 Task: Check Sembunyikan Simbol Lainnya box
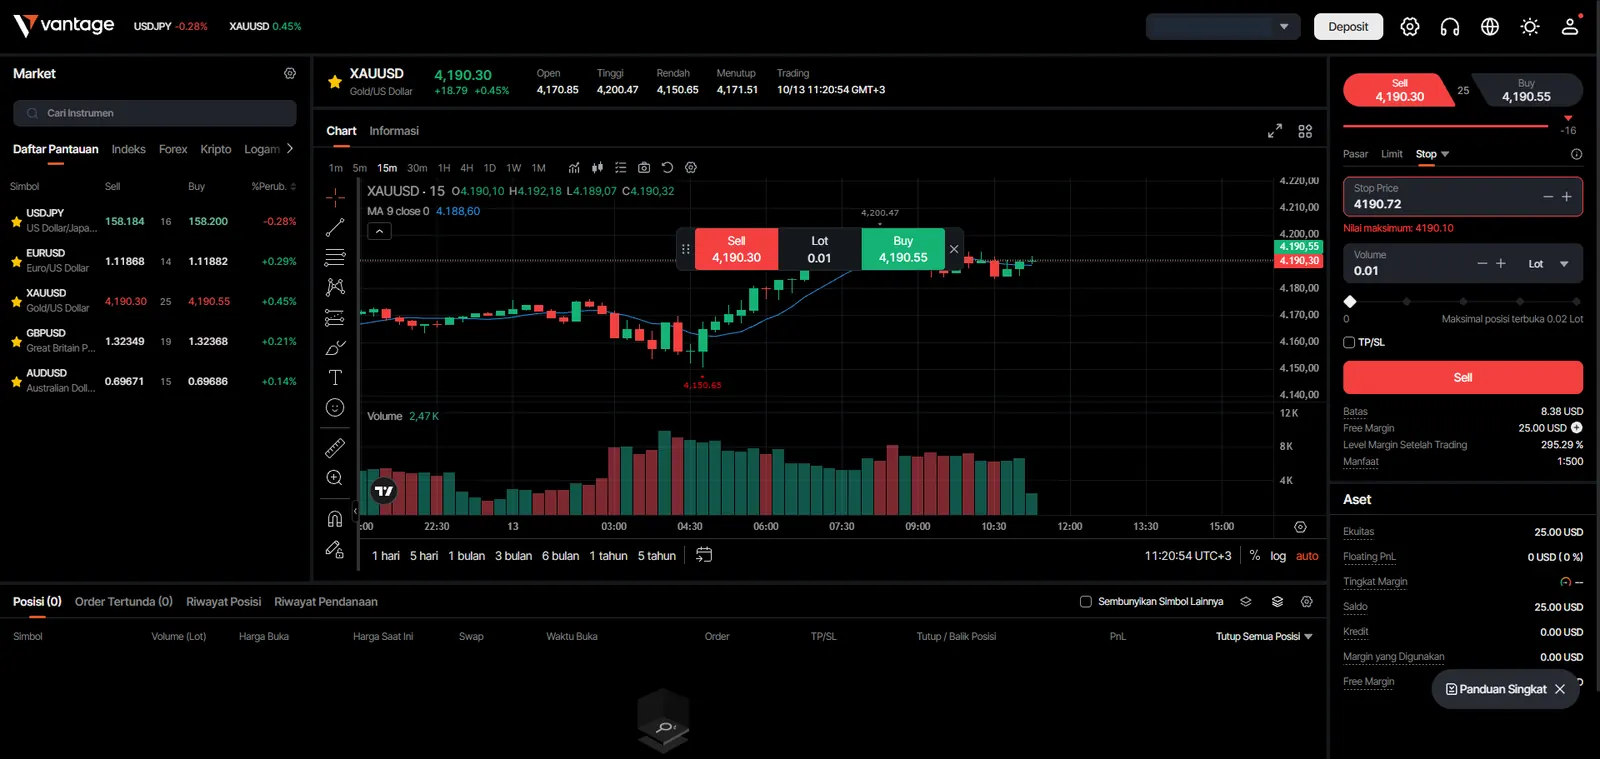1086,602
